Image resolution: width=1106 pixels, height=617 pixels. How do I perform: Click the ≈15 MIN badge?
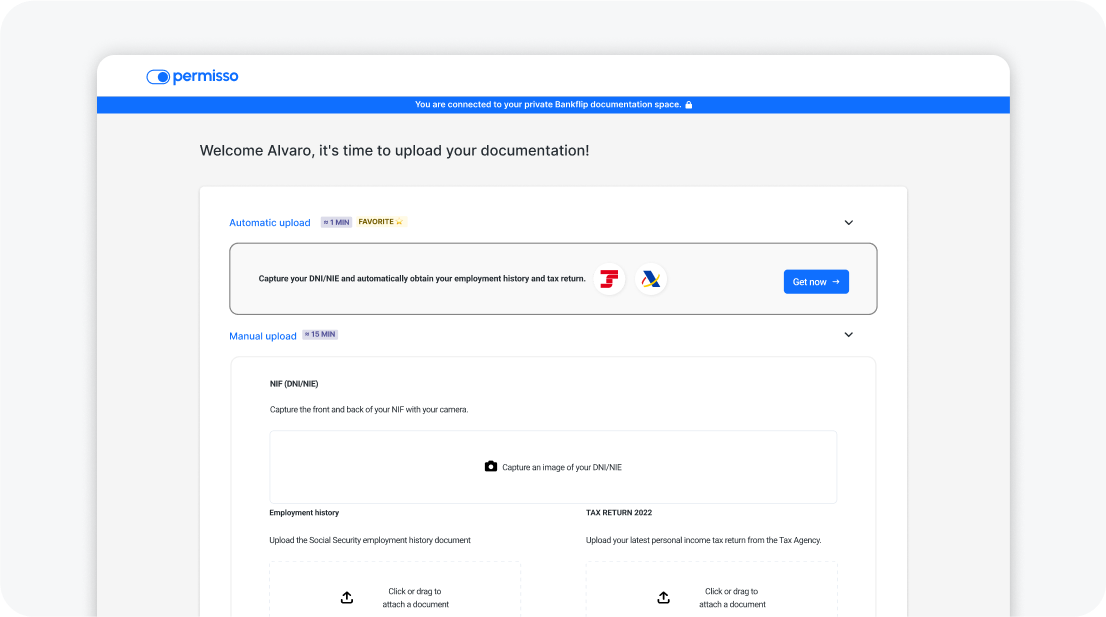tap(320, 334)
